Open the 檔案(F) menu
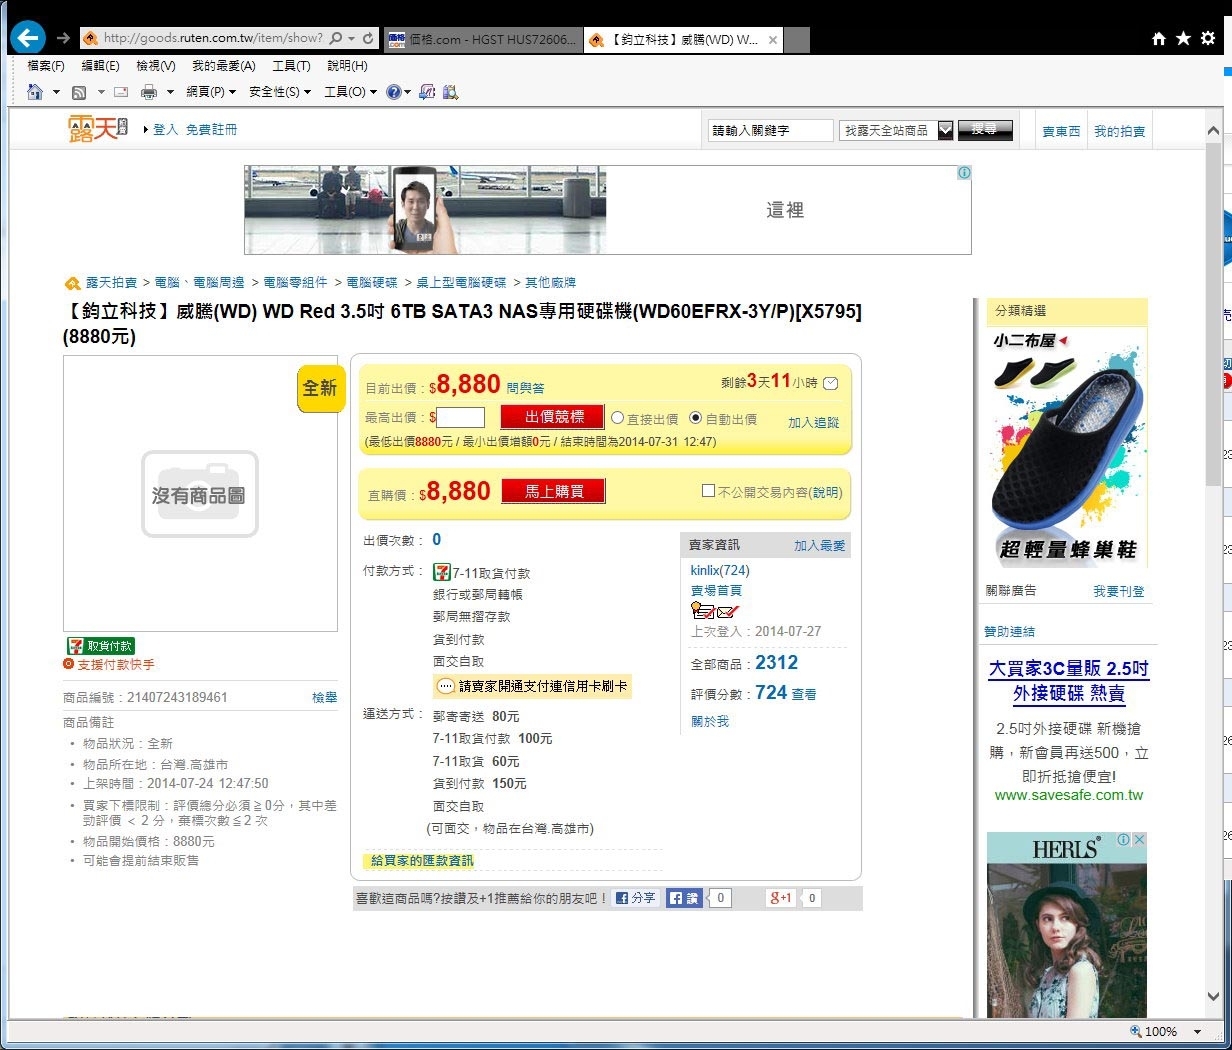Image resolution: width=1232 pixels, height=1050 pixels. pos(46,66)
